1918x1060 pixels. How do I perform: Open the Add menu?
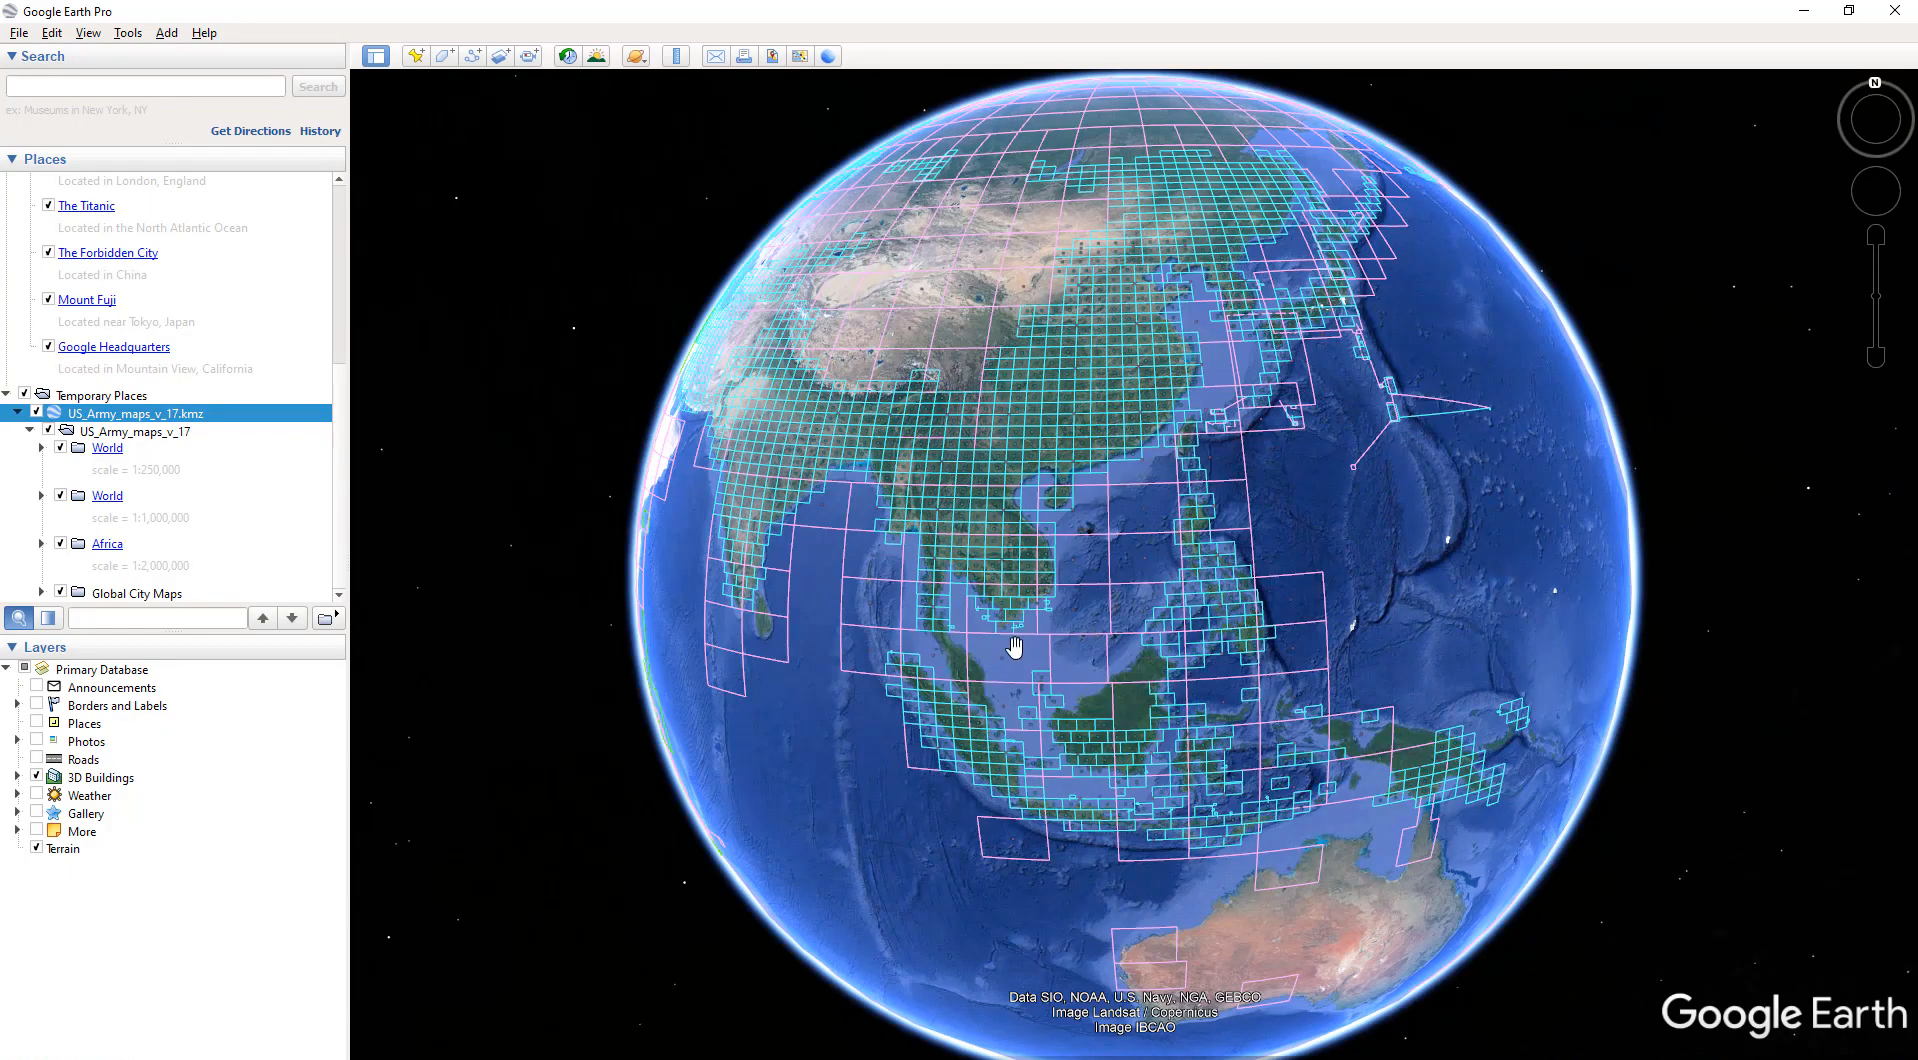point(167,33)
